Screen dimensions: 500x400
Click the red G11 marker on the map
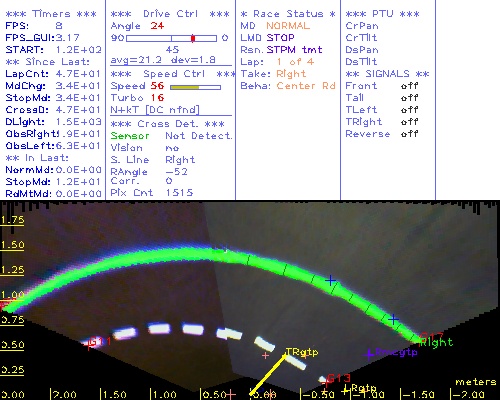click(99, 342)
